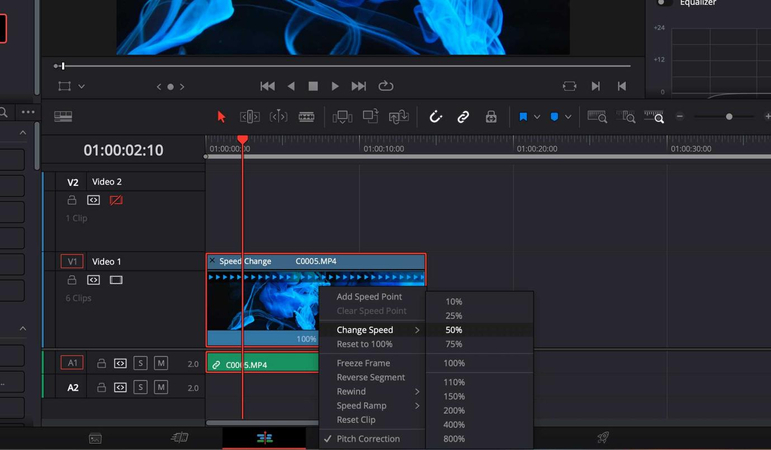Select the Selection Mode arrow tool
Screen dimensions: 771x450
click(x=221, y=117)
